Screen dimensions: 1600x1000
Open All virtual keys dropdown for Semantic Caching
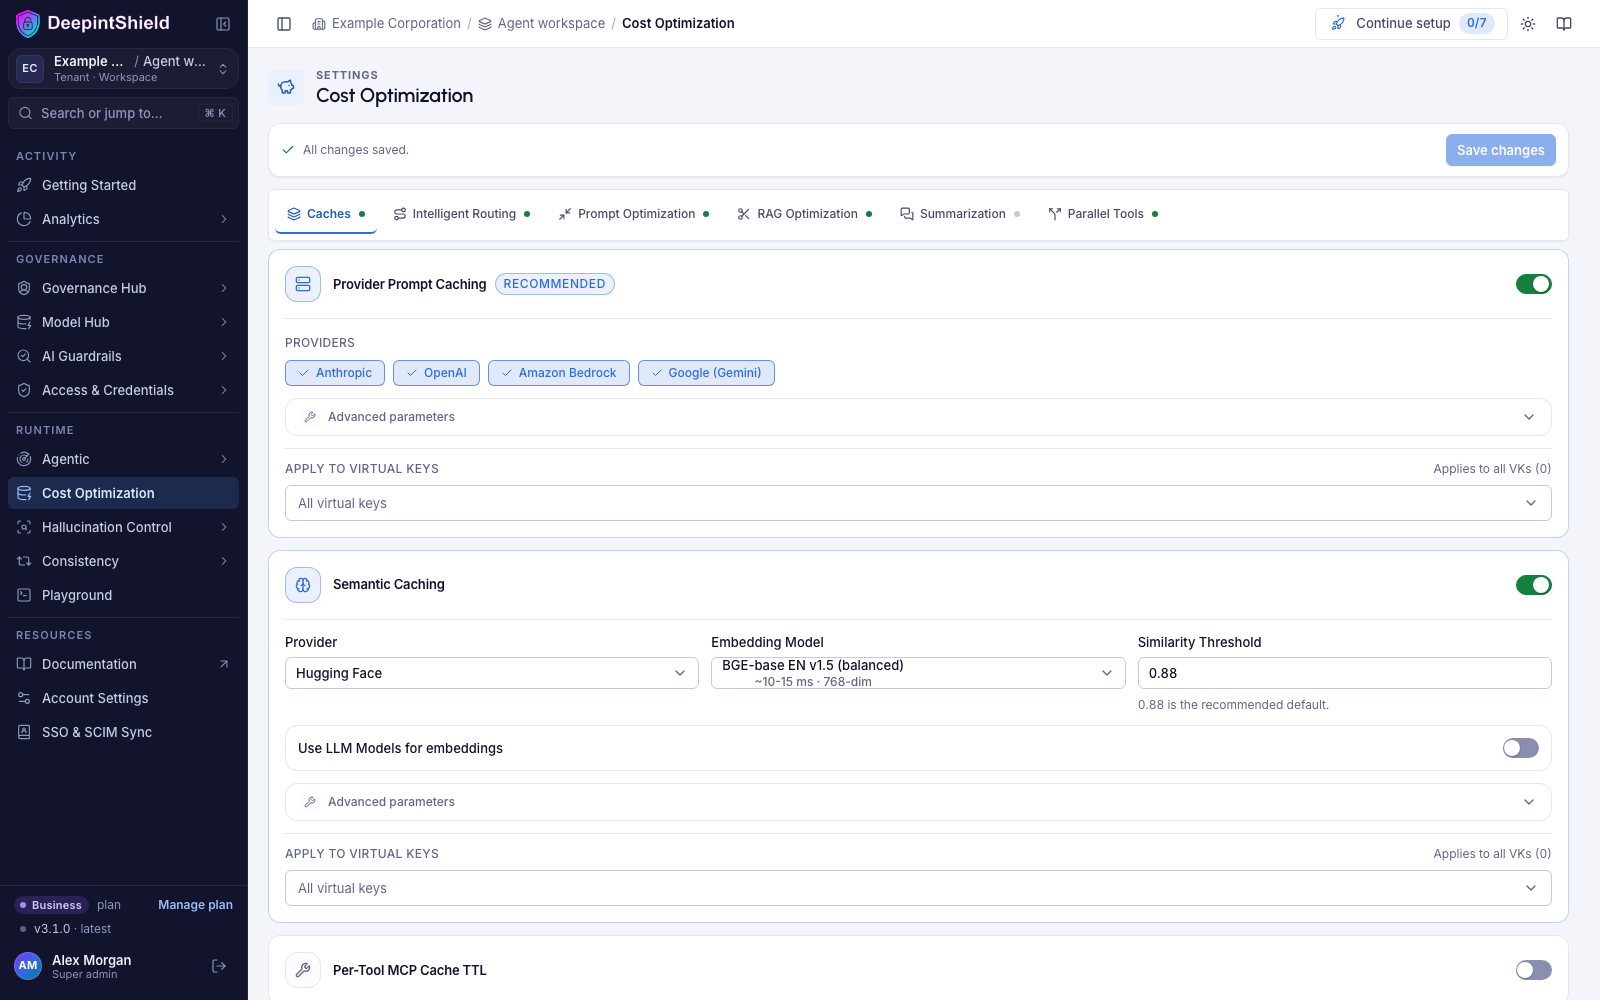(918, 888)
